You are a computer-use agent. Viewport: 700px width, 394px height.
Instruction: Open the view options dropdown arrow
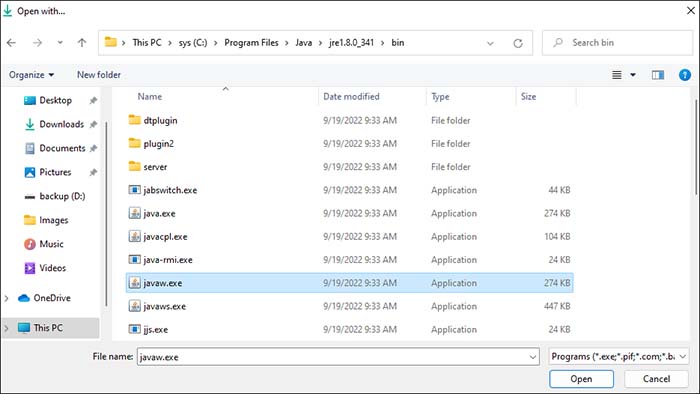[633, 75]
